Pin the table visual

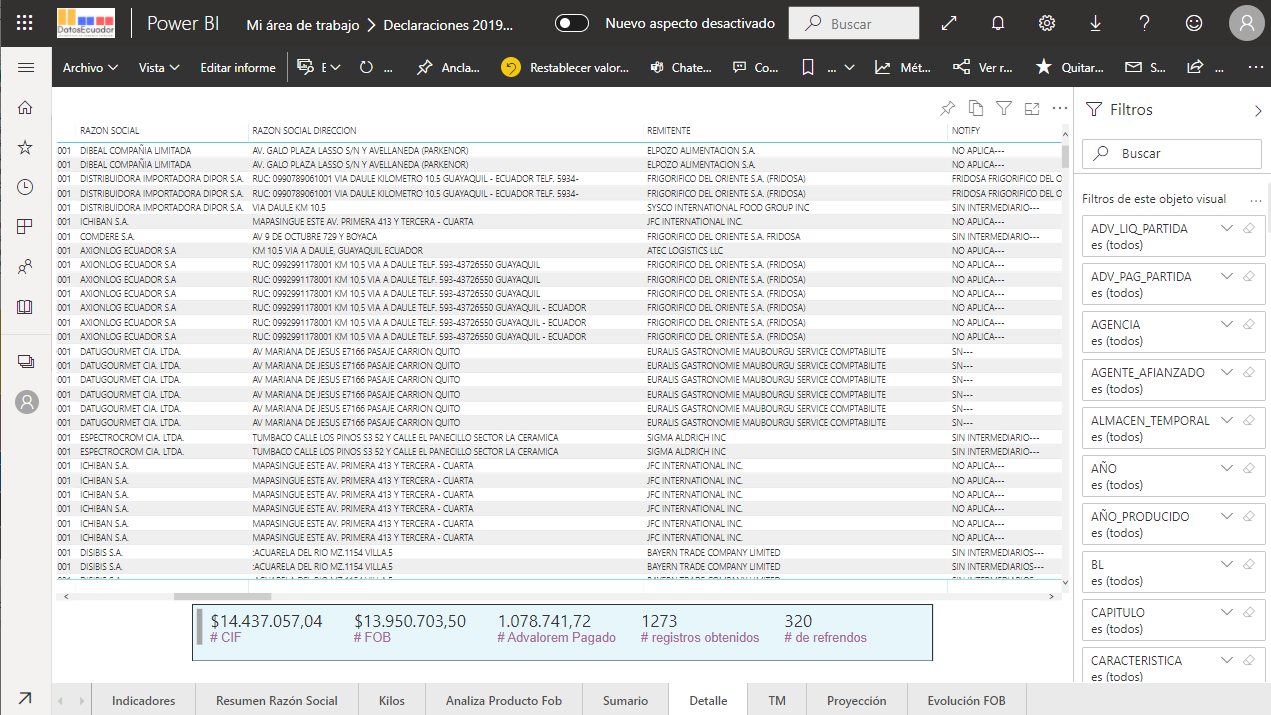pos(948,108)
